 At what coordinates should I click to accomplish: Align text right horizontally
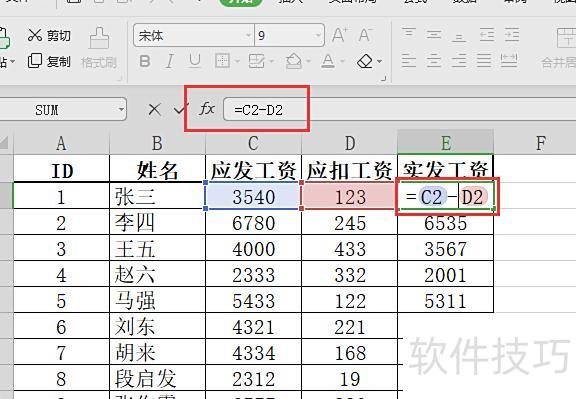pos(459,61)
